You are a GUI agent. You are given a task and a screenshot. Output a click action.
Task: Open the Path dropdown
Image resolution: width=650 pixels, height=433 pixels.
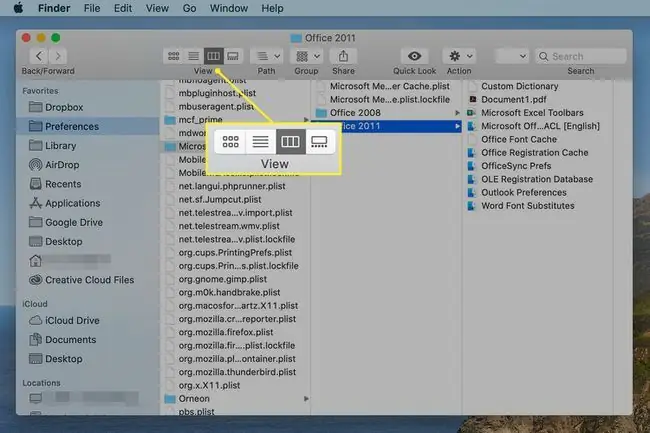tap(267, 56)
